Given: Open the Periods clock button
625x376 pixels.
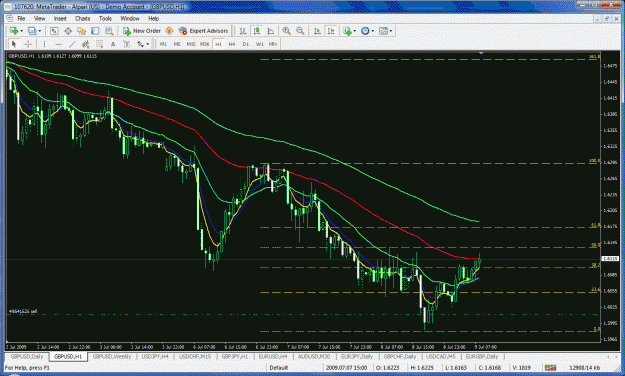Looking at the screenshot, I should pos(365,31).
